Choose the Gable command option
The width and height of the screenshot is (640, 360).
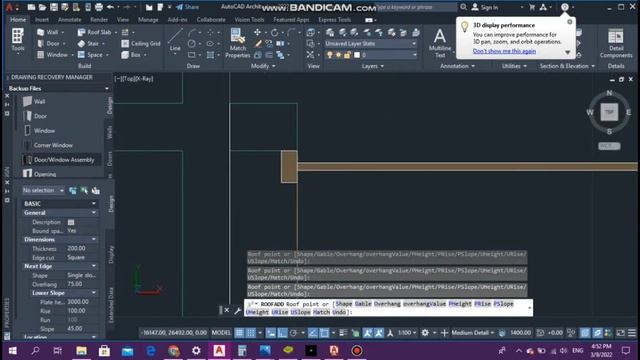click(x=363, y=304)
